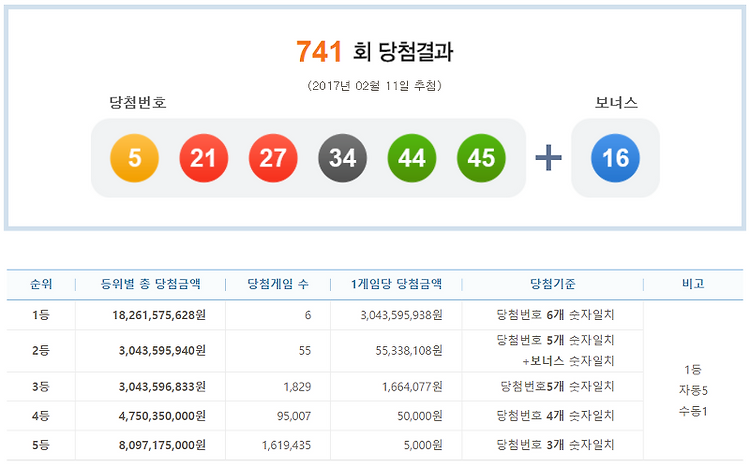Click the total prize '18,261,575,628원'

point(159,315)
